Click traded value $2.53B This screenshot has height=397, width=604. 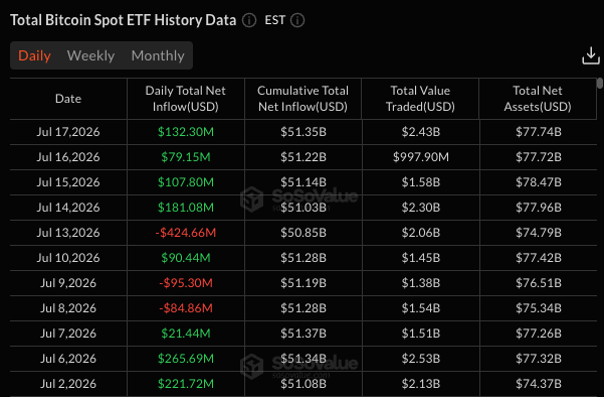click(x=421, y=358)
